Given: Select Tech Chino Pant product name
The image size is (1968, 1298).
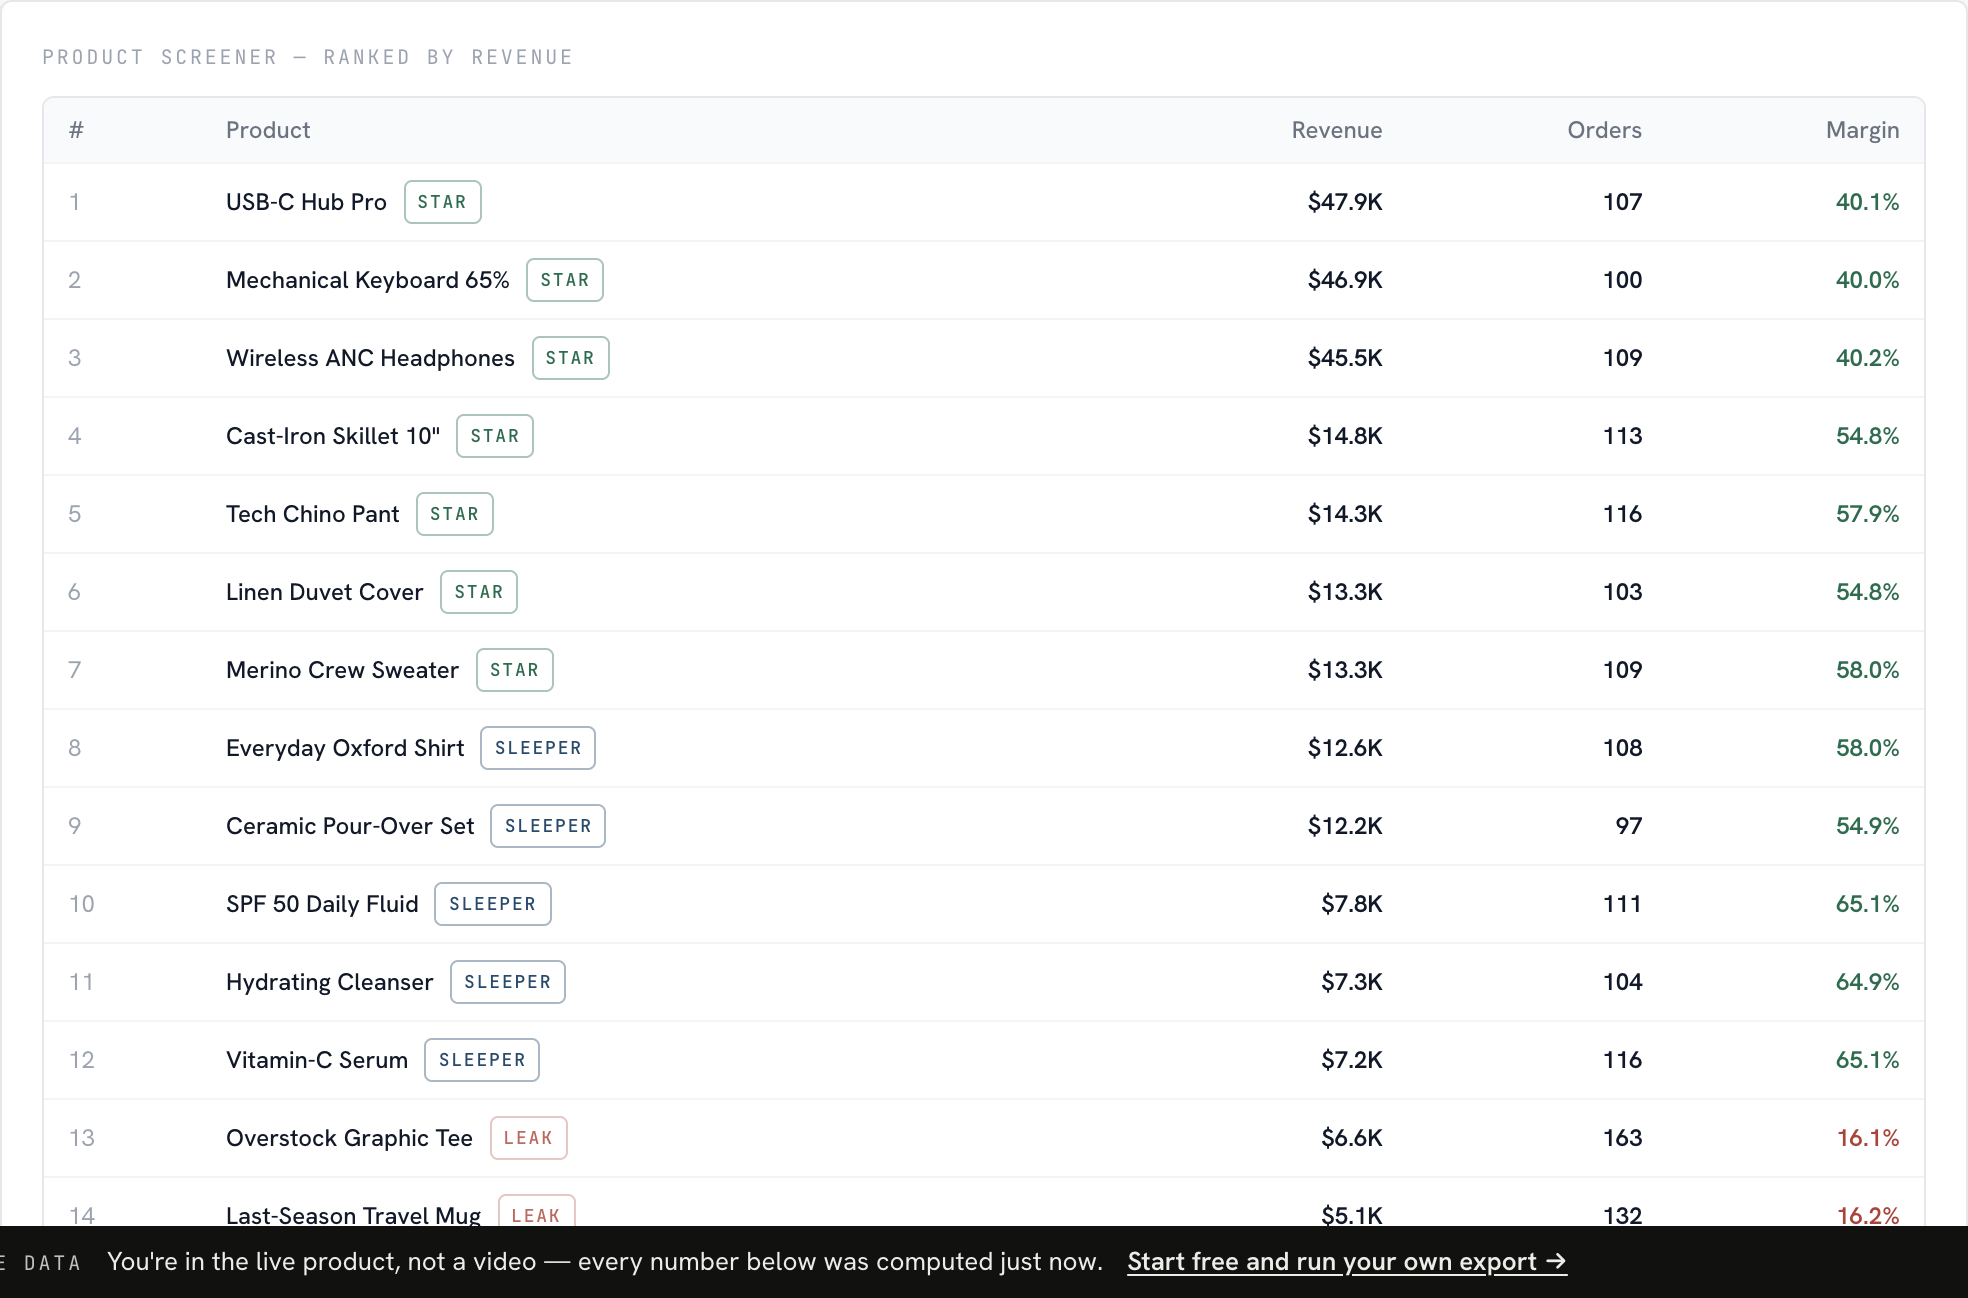Looking at the screenshot, I should click(312, 514).
